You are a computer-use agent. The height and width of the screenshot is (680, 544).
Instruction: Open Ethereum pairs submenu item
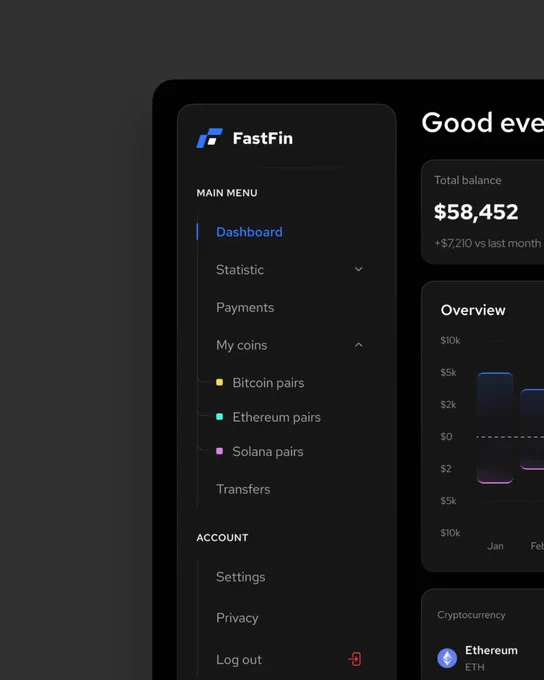(x=276, y=417)
